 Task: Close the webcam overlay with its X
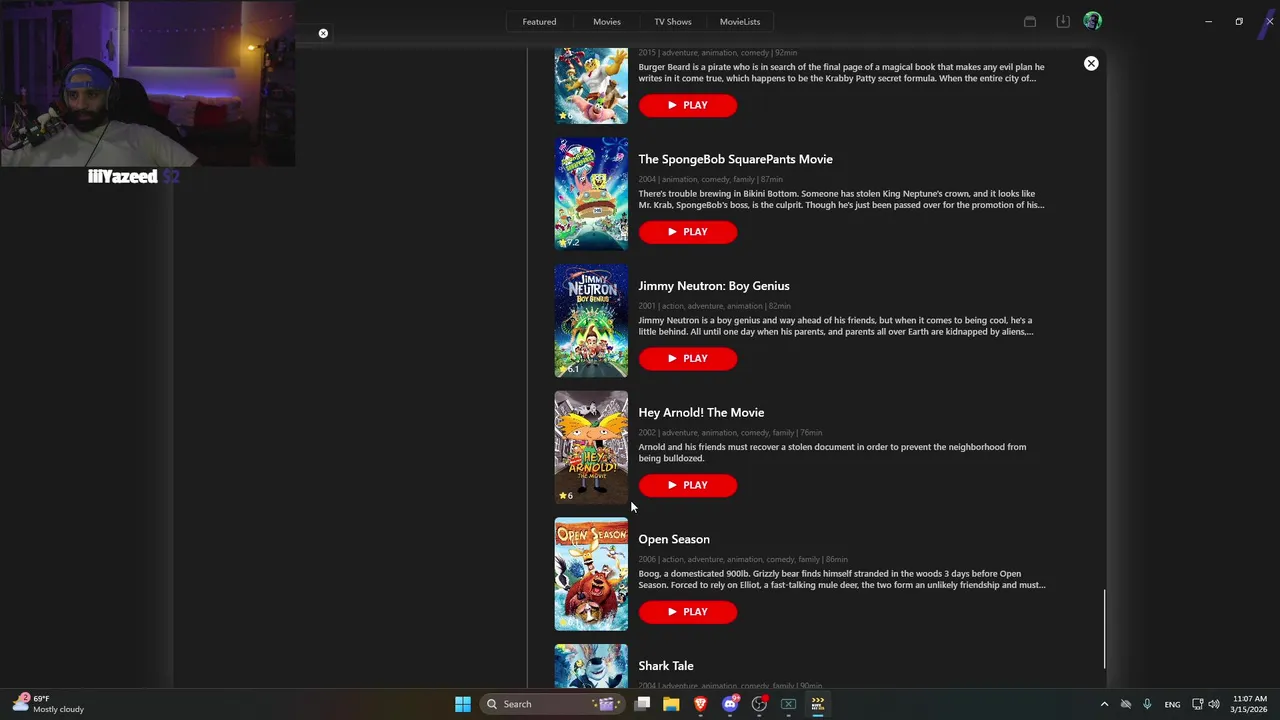coord(323,34)
